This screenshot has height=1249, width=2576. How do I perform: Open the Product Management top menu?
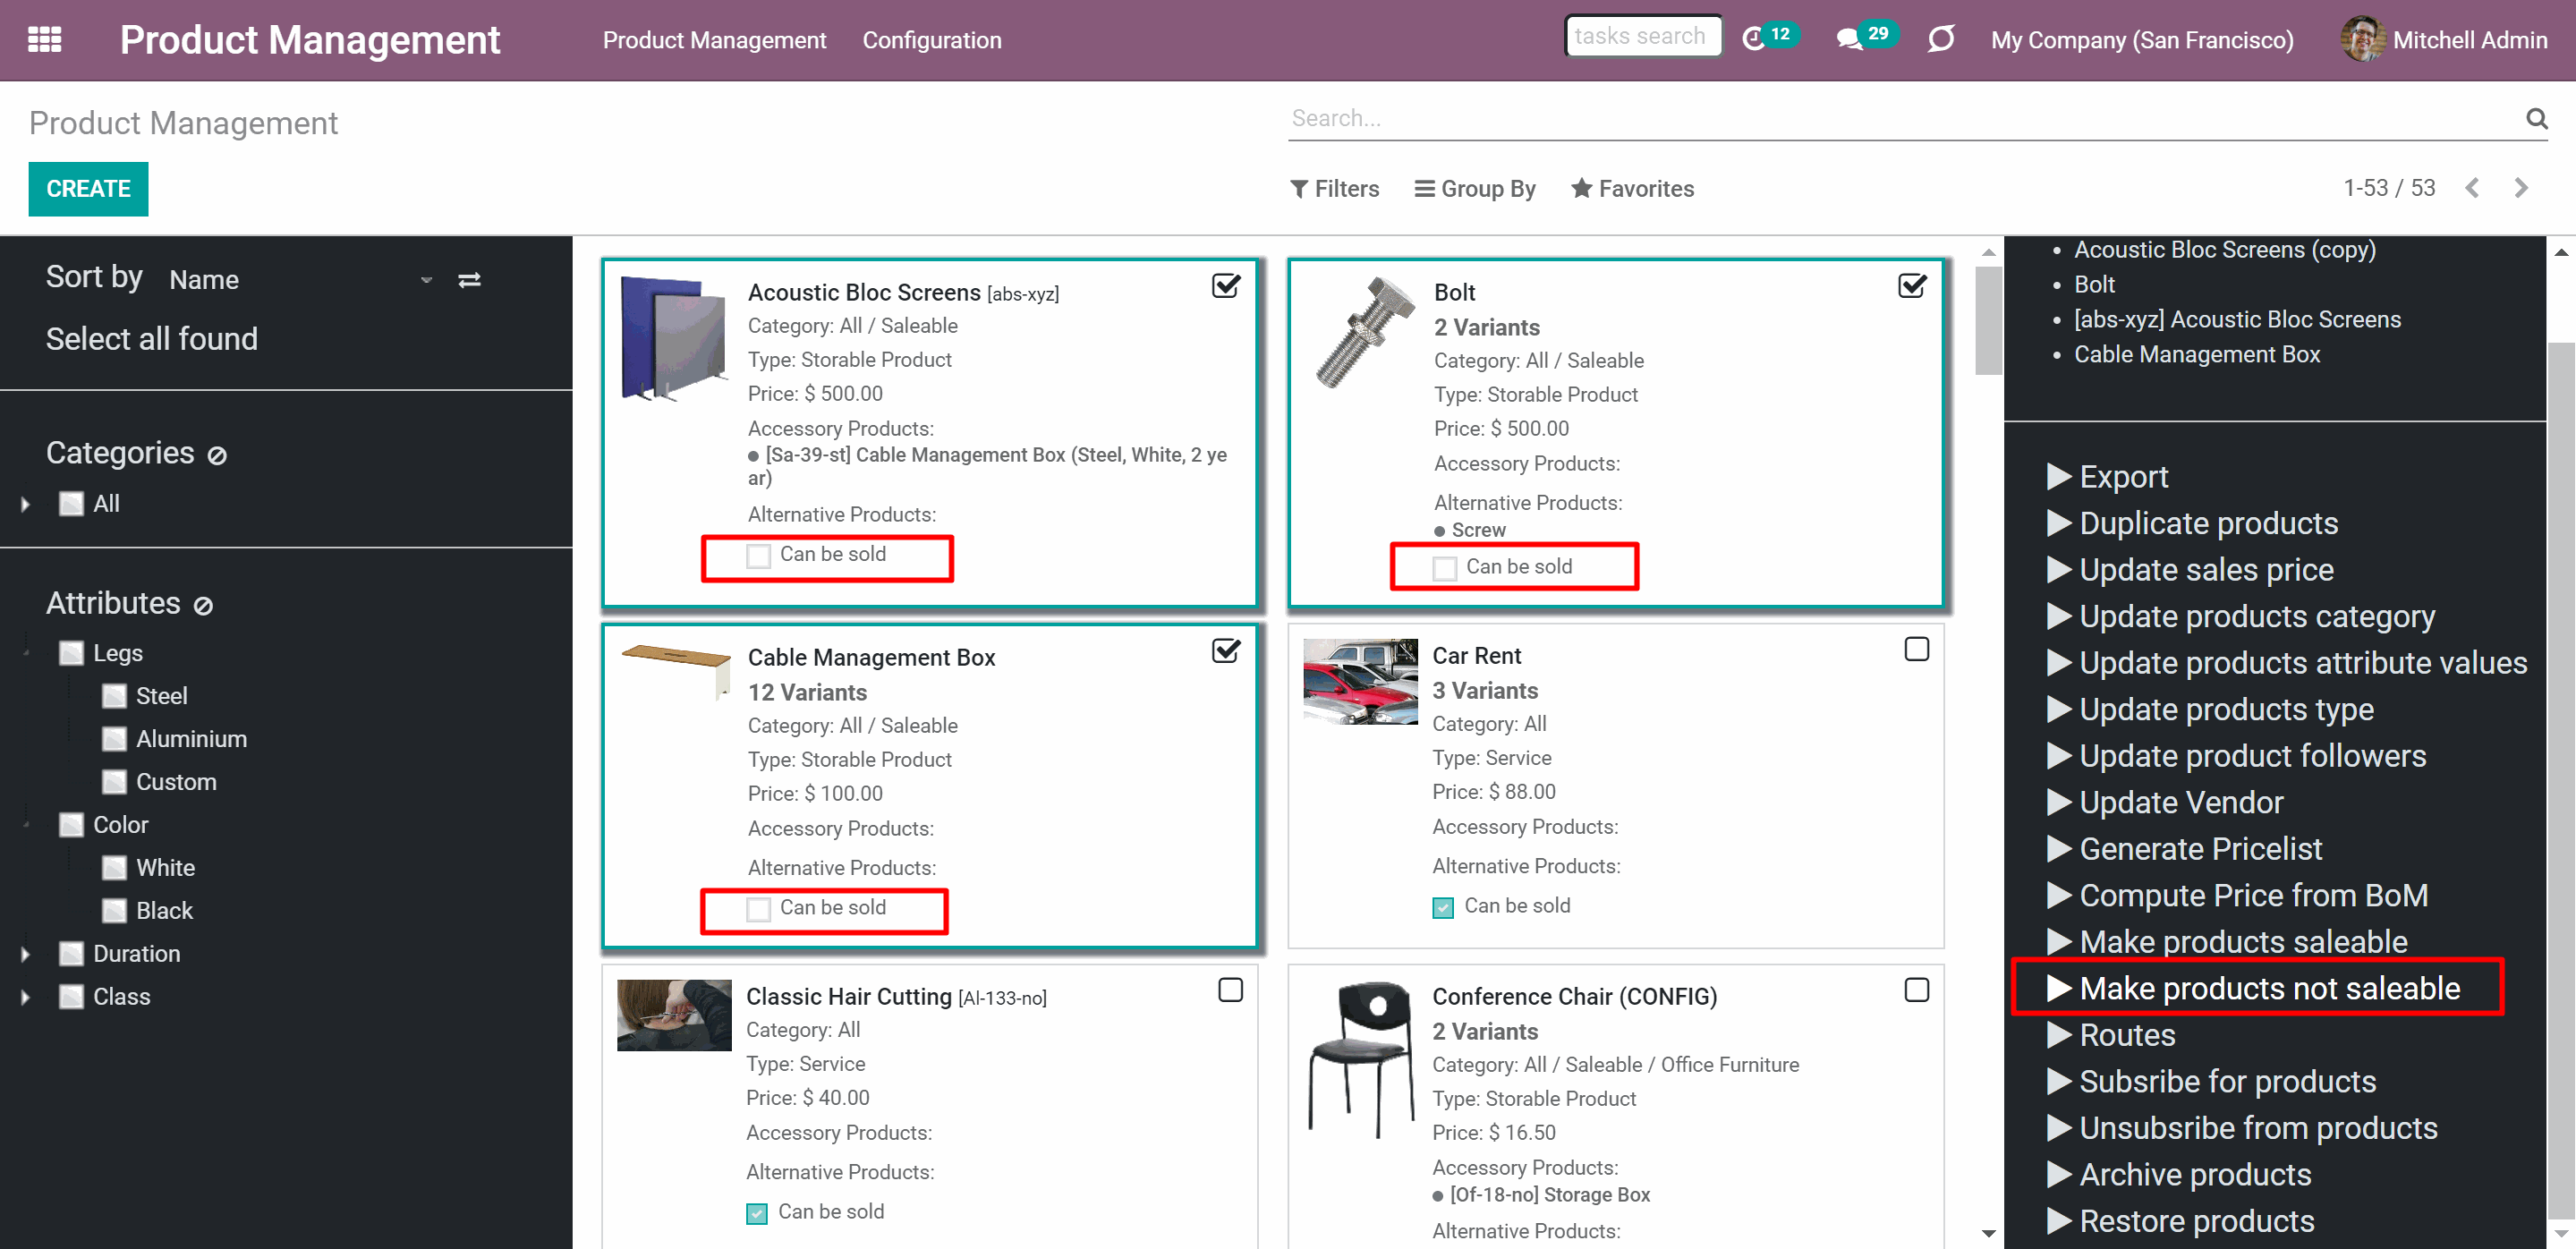(714, 40)
